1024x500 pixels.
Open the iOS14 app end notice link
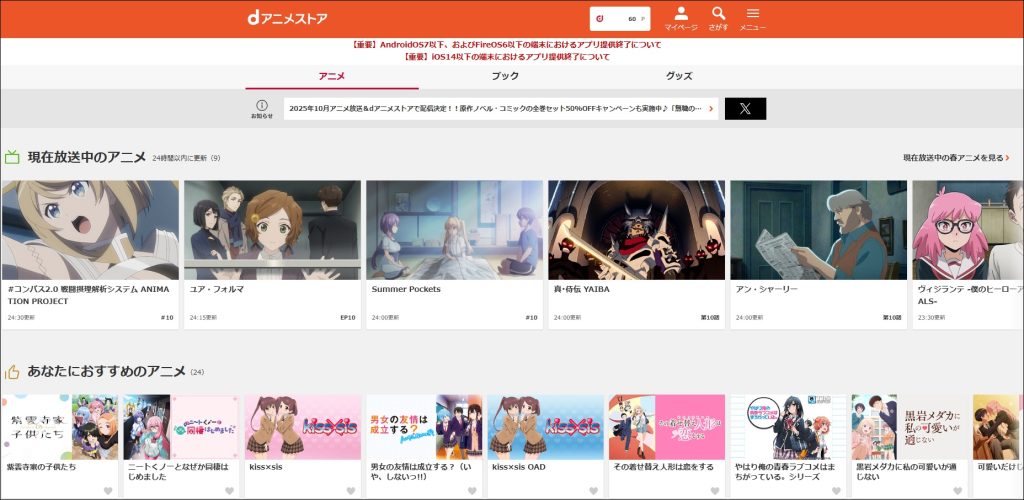point(506,57)
